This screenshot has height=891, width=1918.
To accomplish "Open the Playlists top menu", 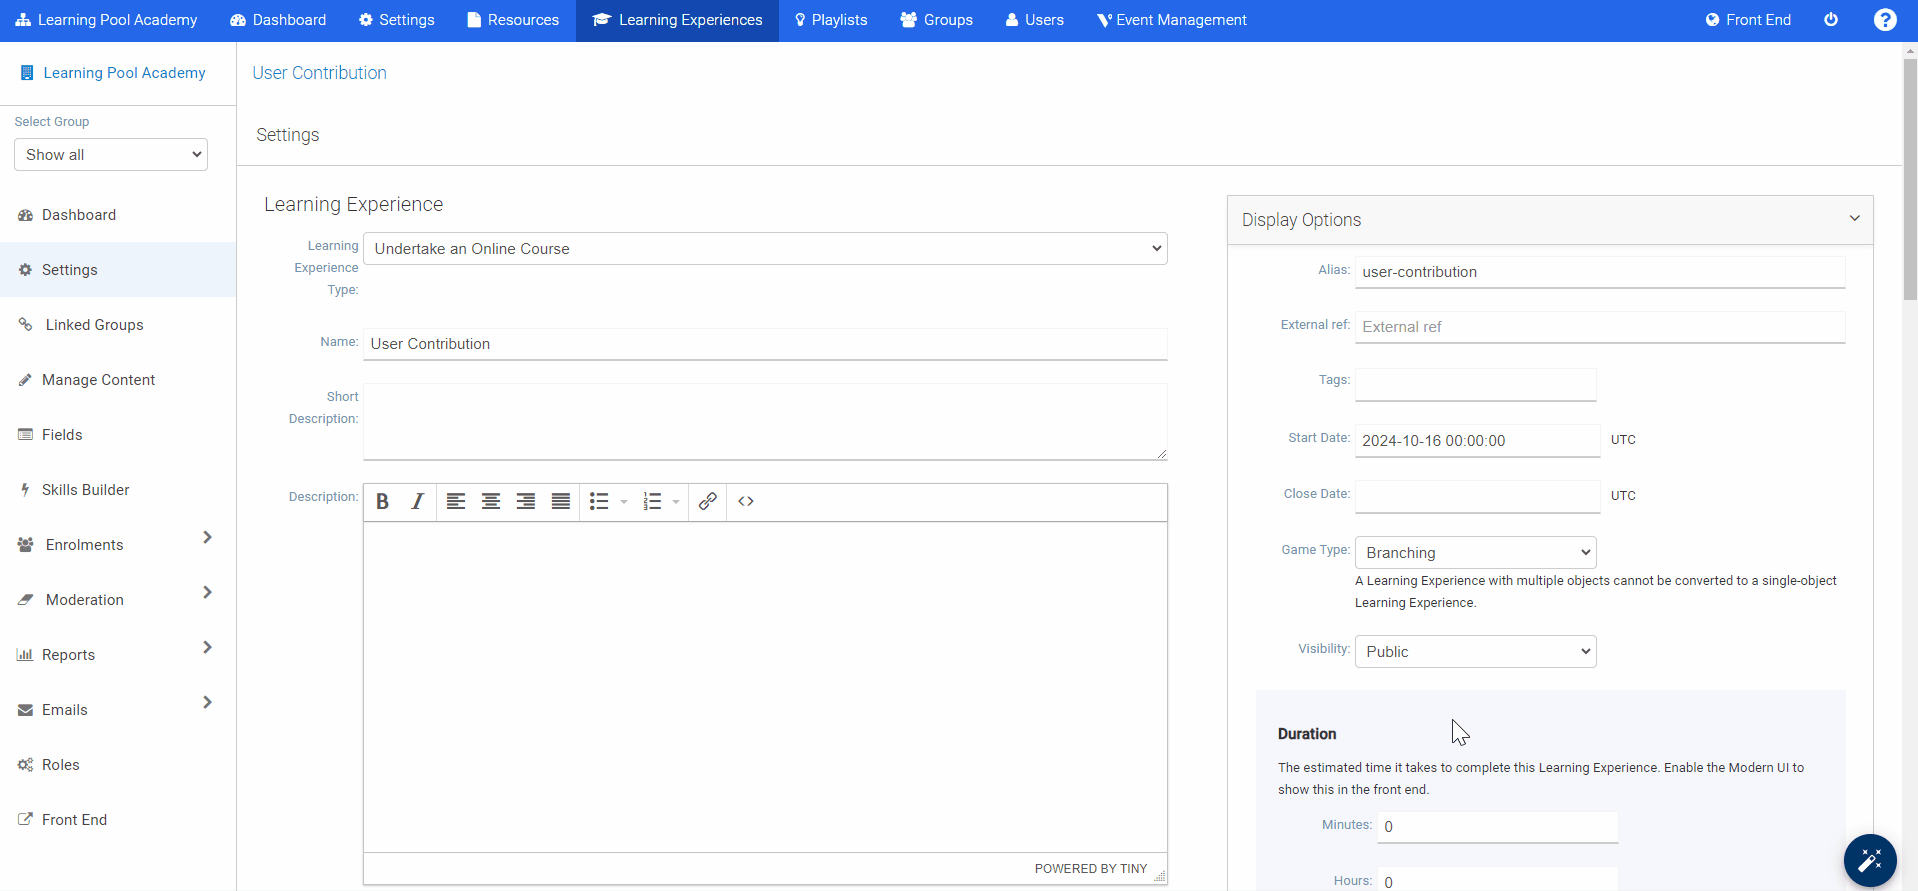I will (x=830, y=20).
